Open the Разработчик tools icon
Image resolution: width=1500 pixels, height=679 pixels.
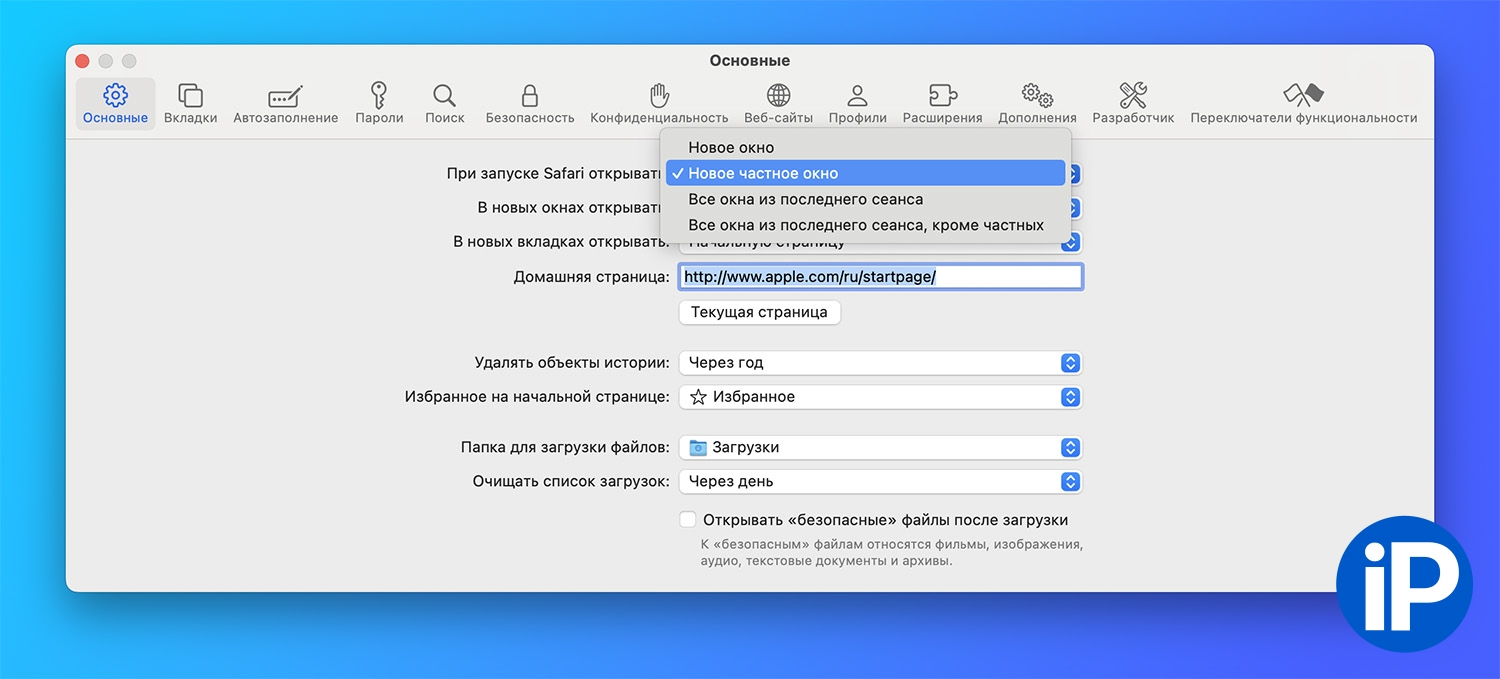click(1133, 104)
